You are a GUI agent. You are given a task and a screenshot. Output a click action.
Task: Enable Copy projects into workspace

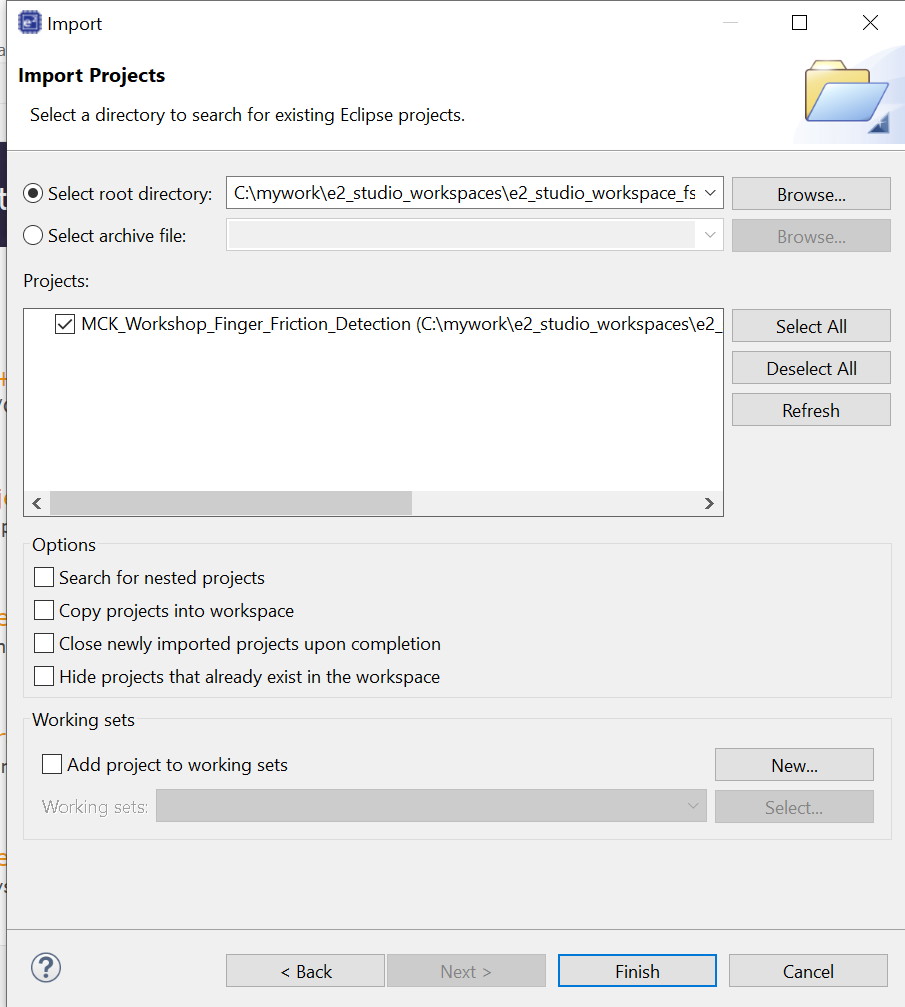[x=44, y=610]
